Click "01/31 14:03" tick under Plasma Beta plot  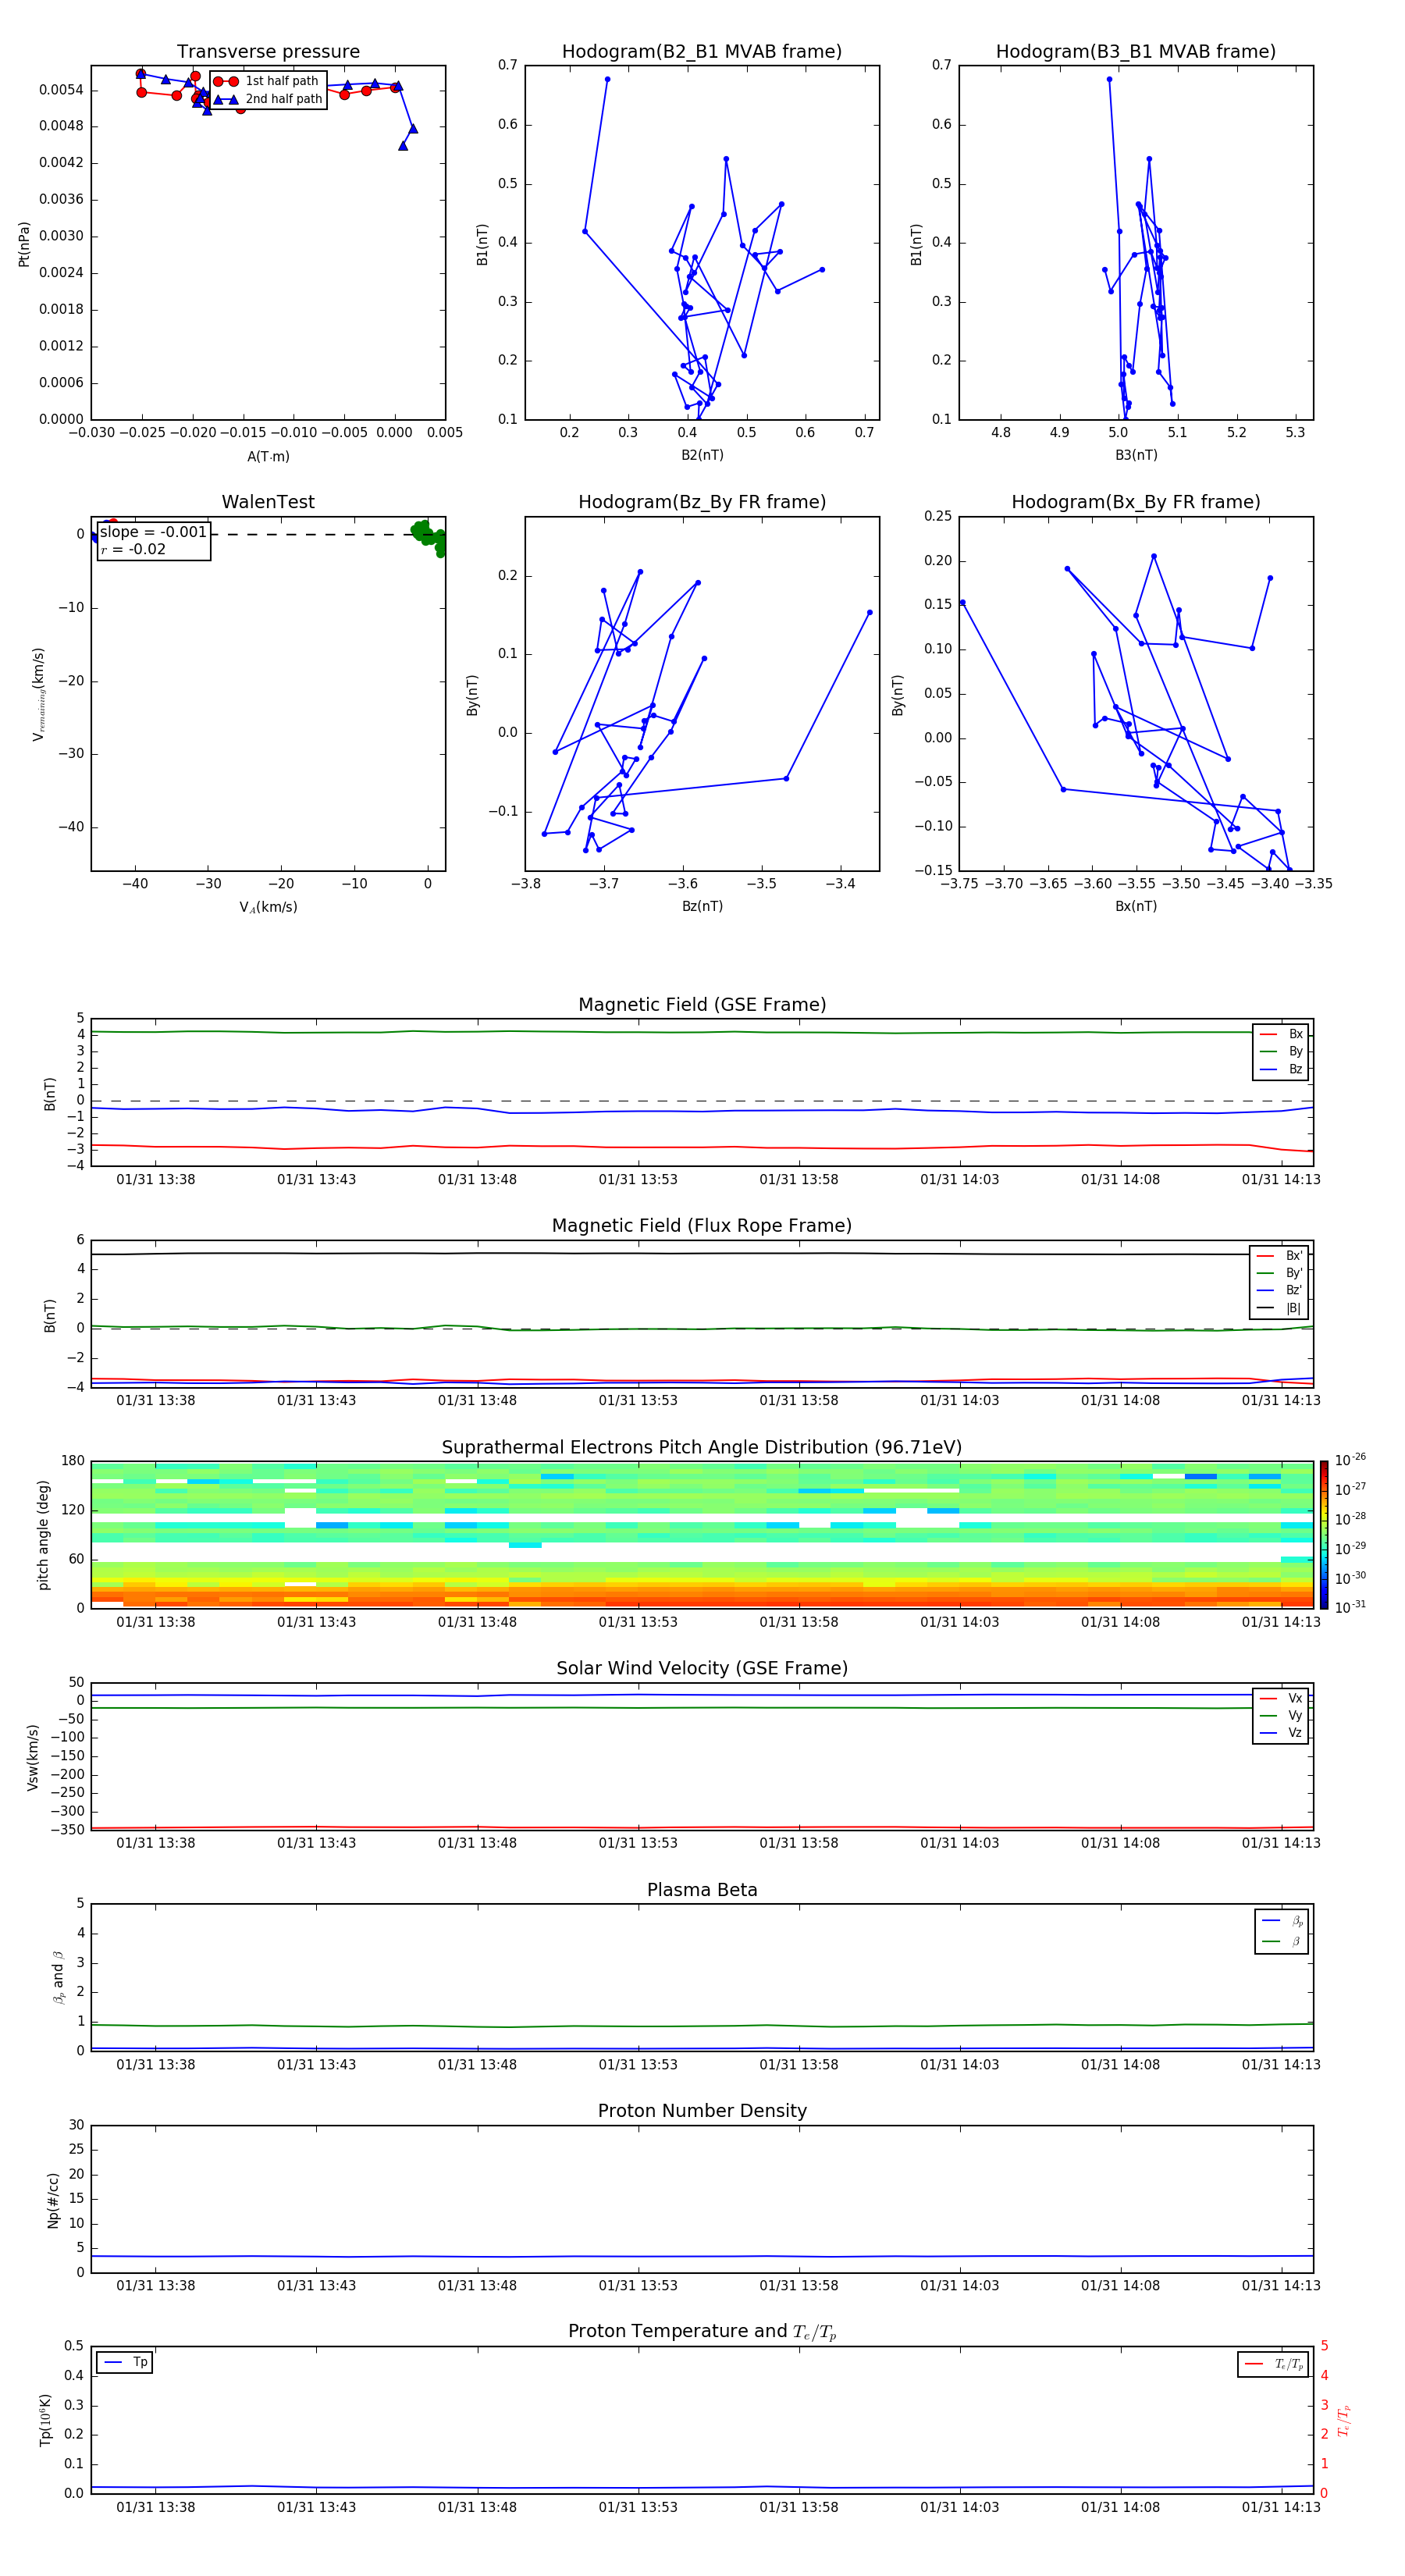[959, 2064]
